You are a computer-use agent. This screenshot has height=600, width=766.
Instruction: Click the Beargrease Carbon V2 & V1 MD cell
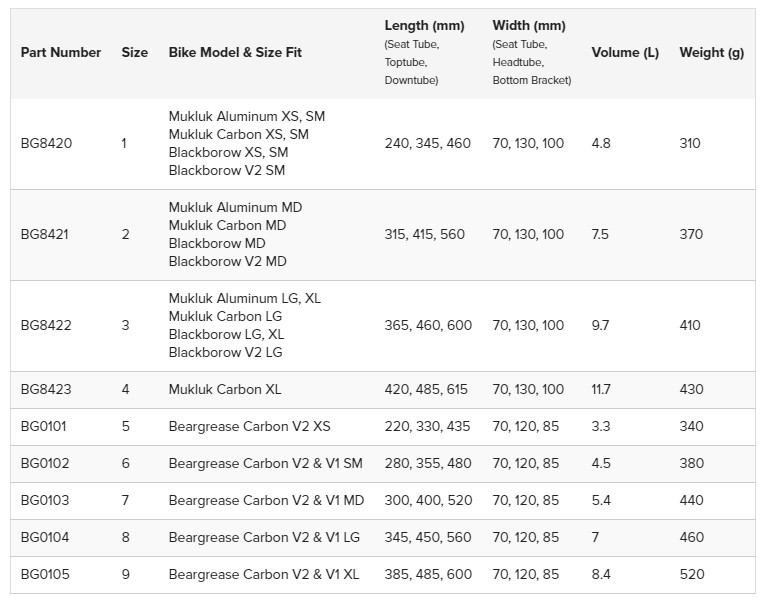pyautogui.click(x=266, y=501)
